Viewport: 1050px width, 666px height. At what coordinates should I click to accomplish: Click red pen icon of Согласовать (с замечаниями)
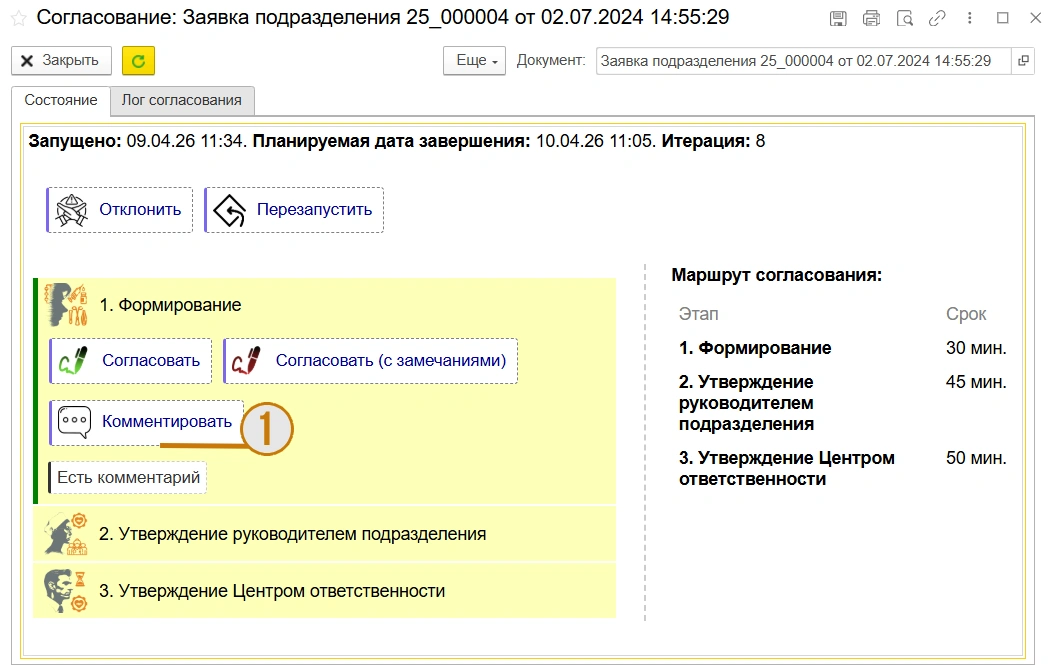(246, 361)
